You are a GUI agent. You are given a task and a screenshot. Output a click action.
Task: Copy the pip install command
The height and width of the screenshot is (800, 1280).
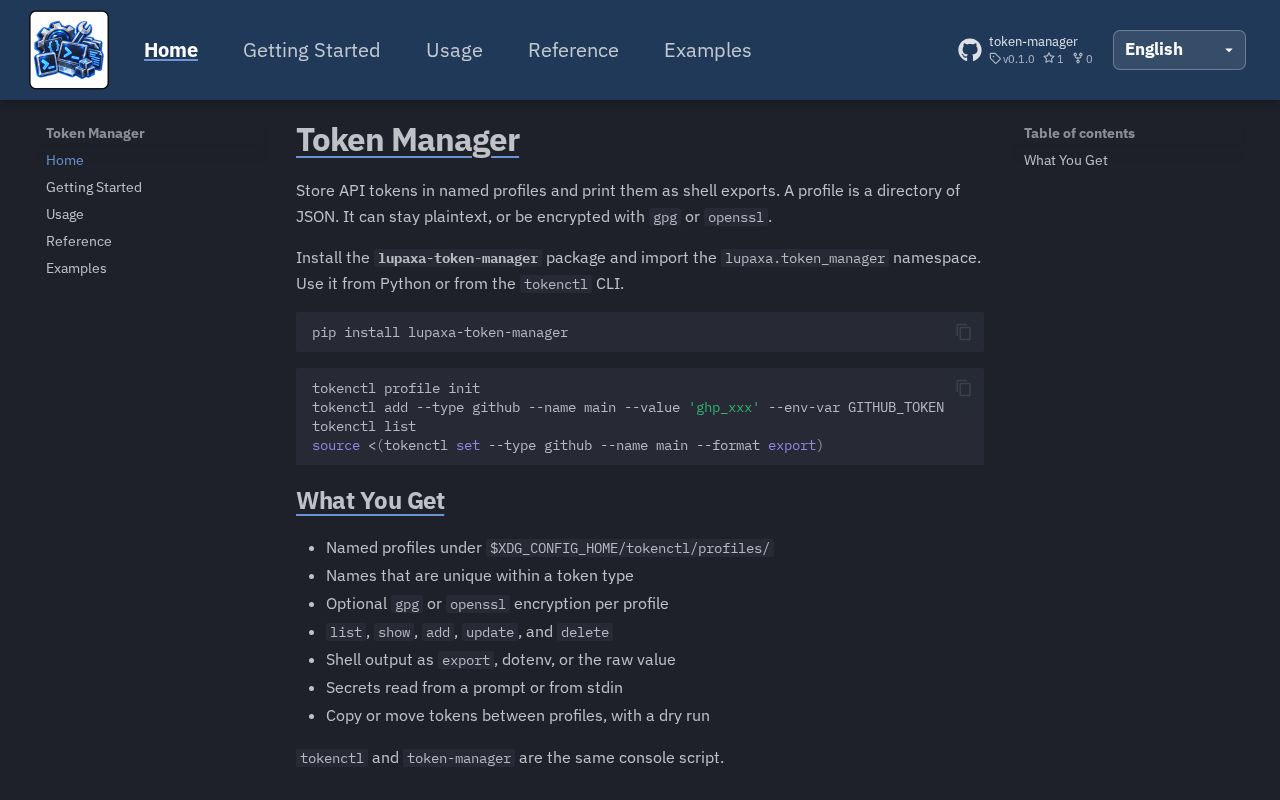(963, 332)
